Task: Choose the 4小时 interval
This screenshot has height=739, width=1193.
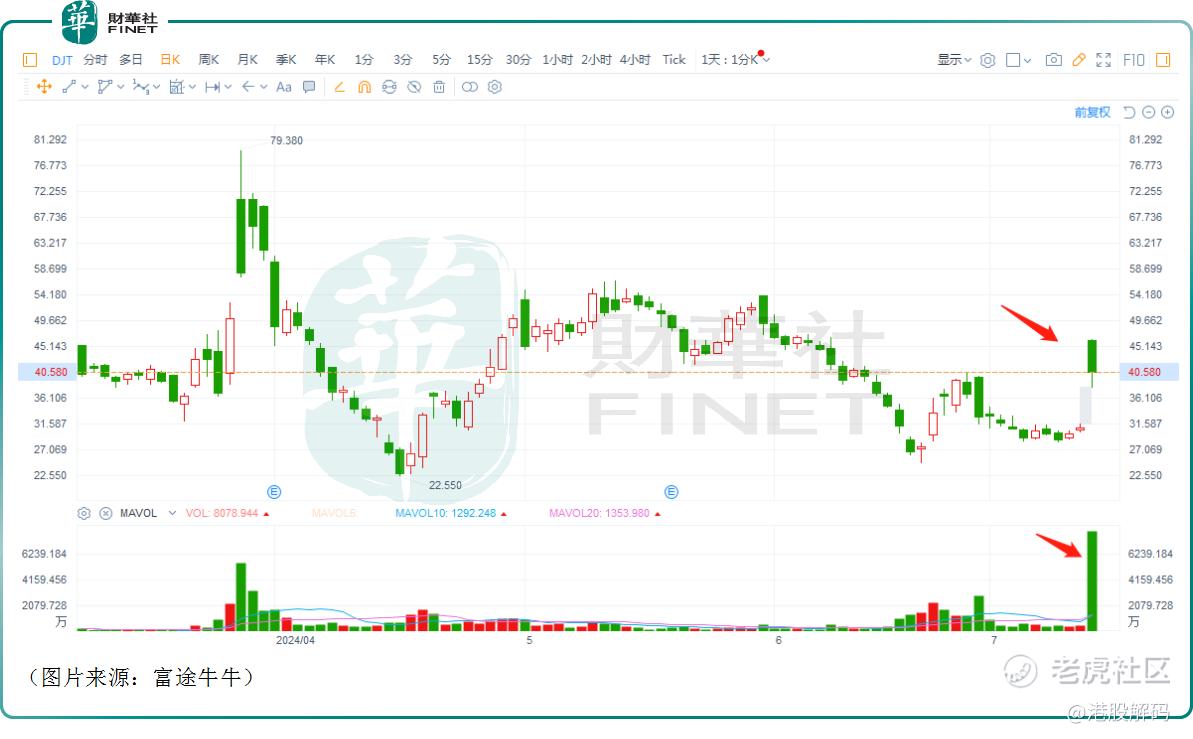Action: coord(635,59)
